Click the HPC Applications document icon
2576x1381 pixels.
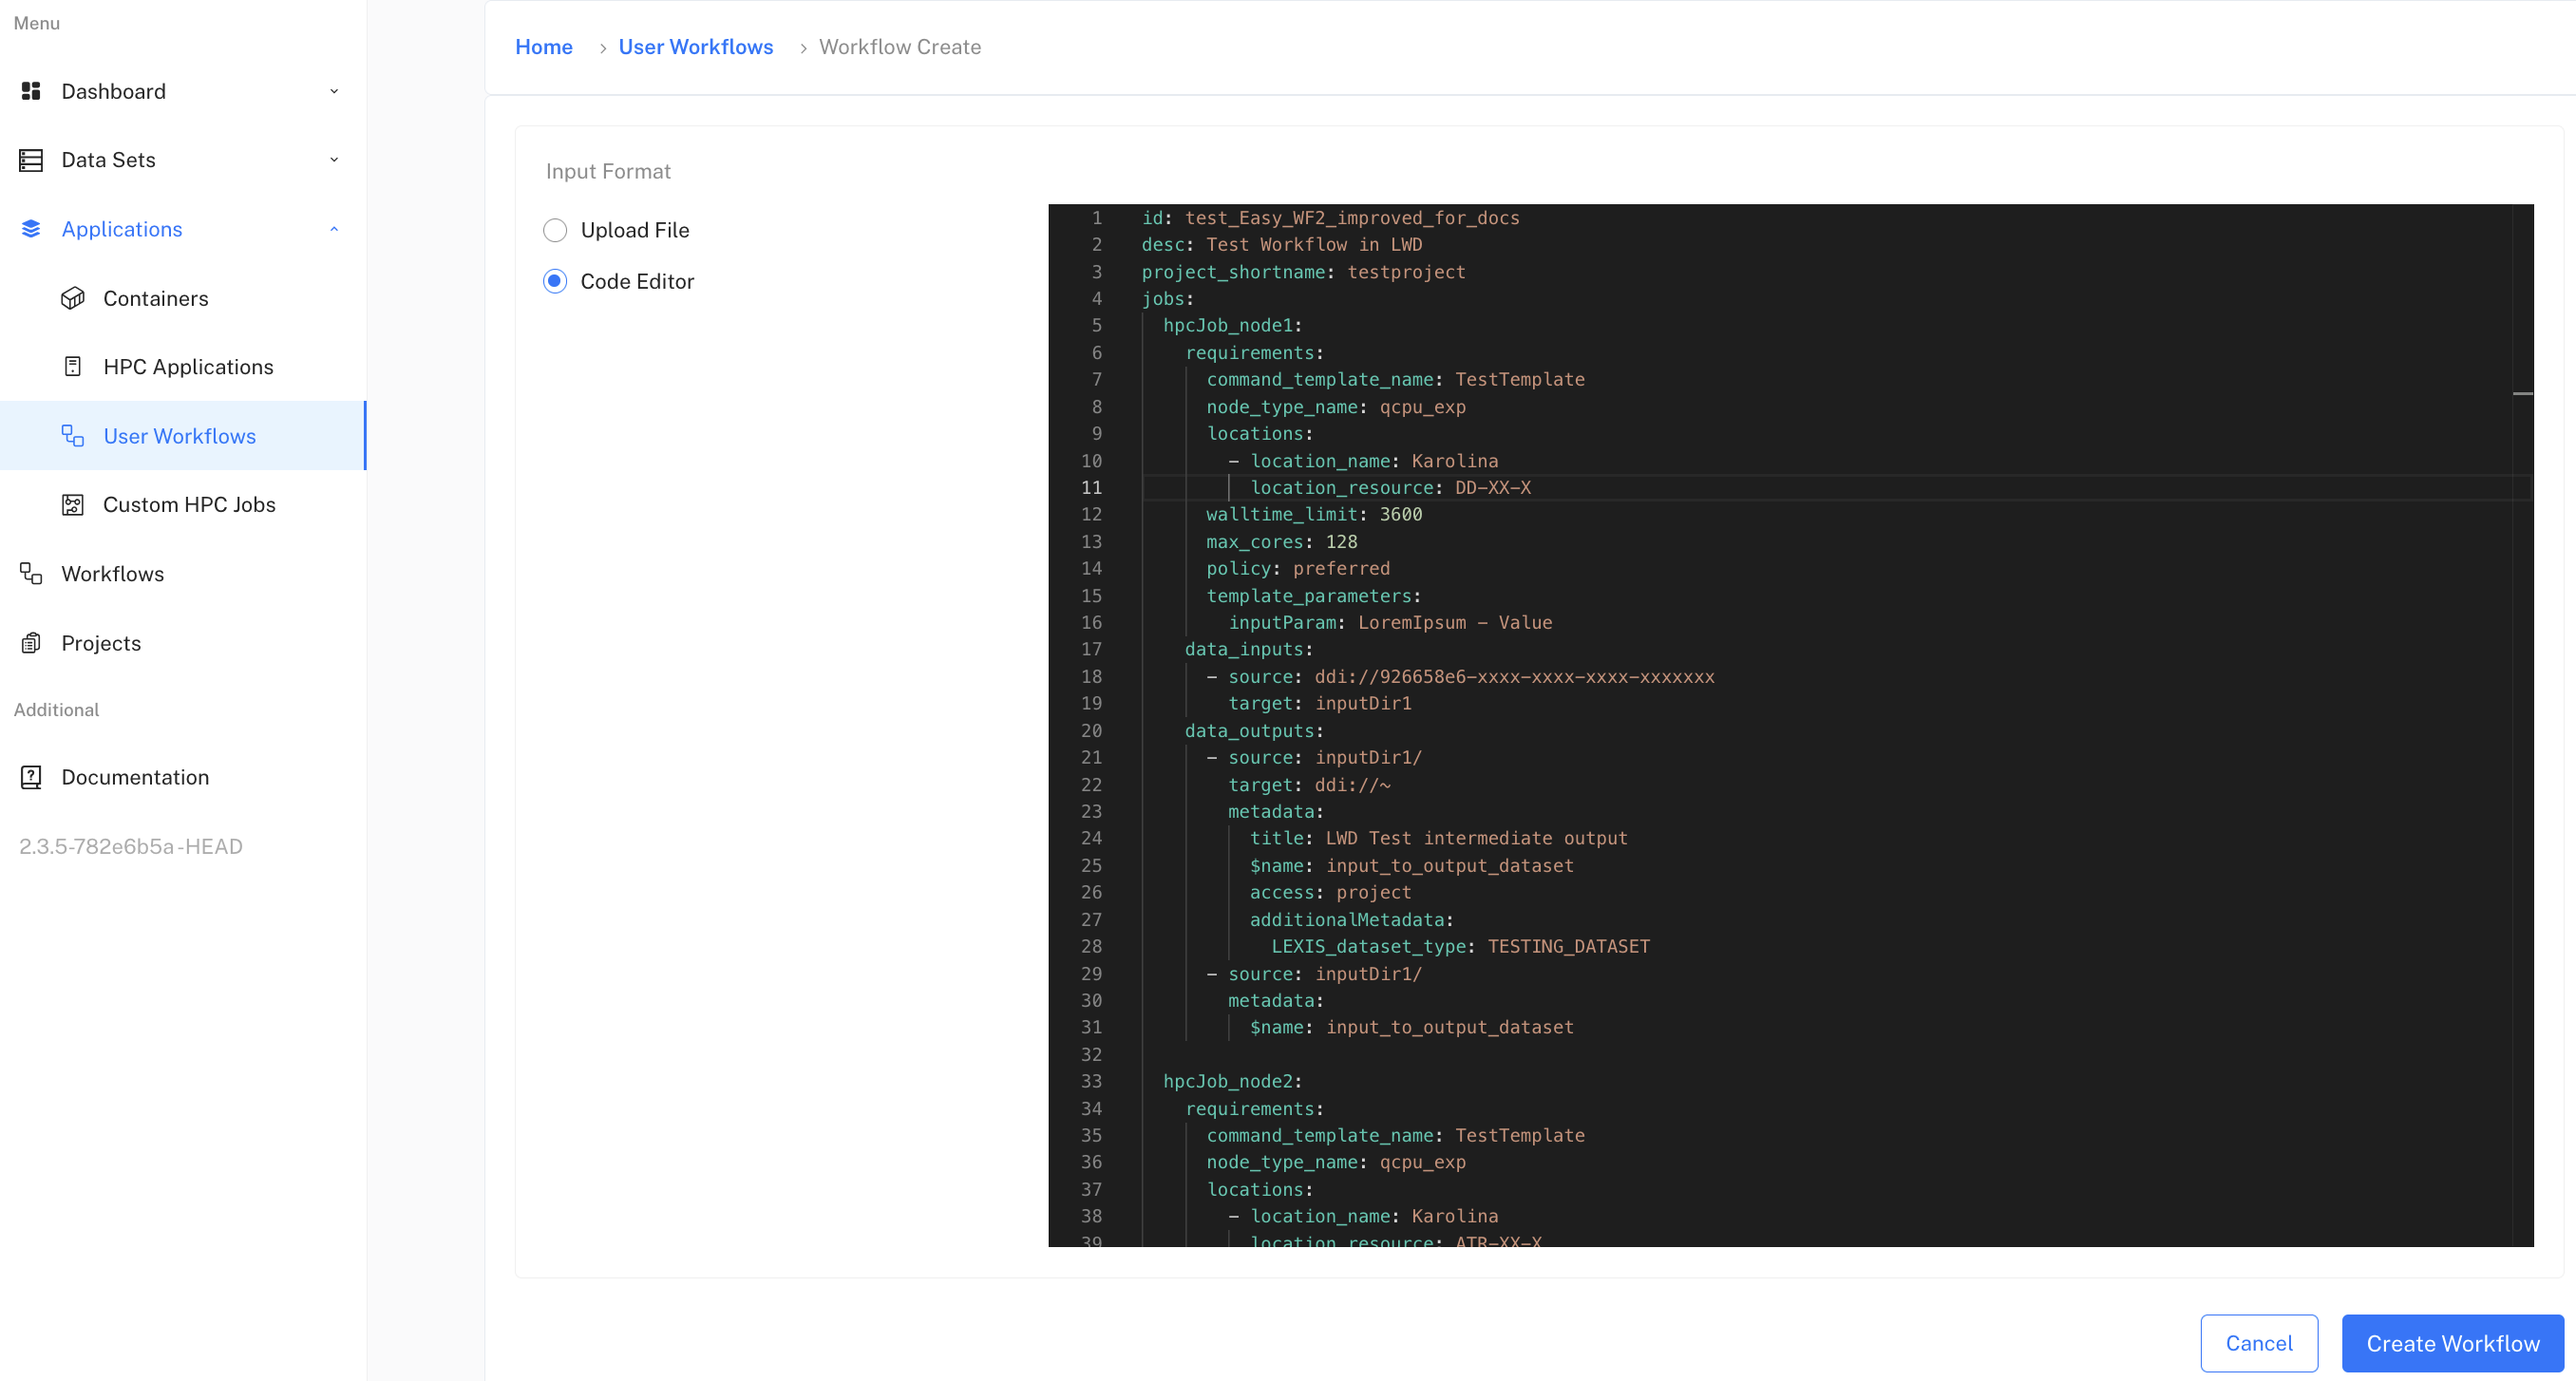[x=73, y=367]
